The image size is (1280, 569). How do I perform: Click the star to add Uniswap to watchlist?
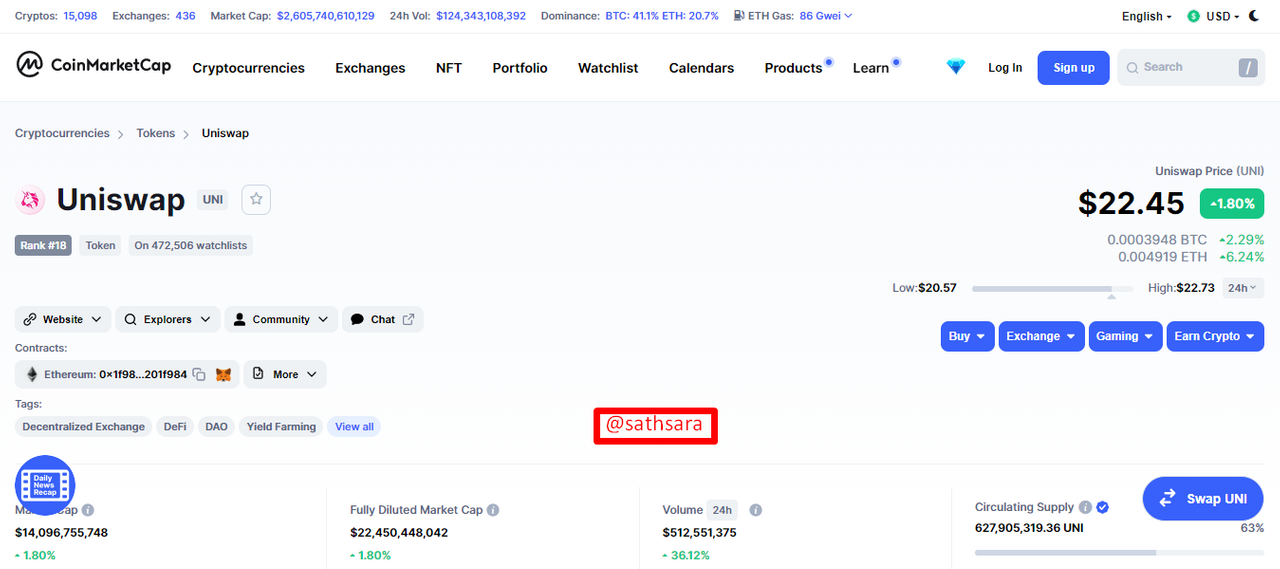256,199
